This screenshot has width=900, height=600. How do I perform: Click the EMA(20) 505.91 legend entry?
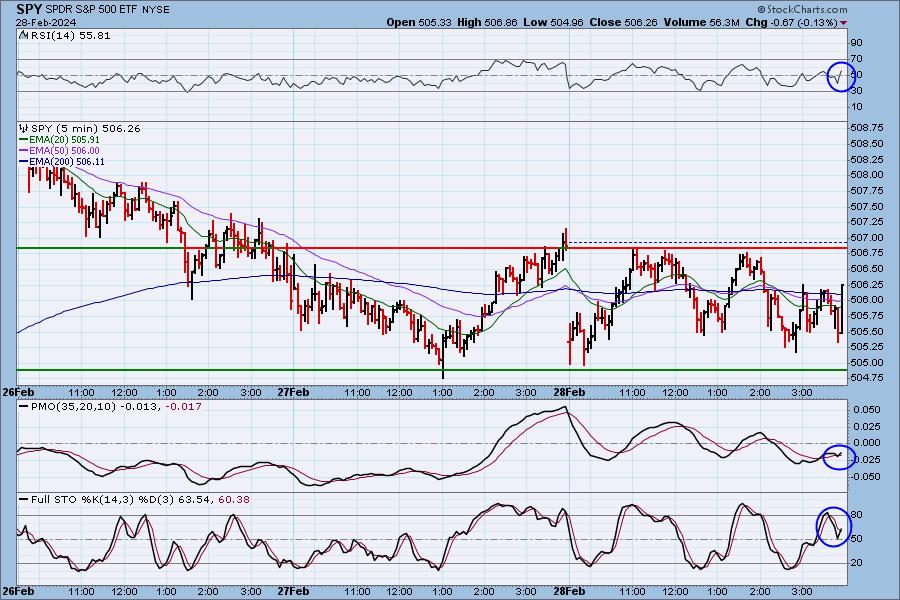coord(64,140)
